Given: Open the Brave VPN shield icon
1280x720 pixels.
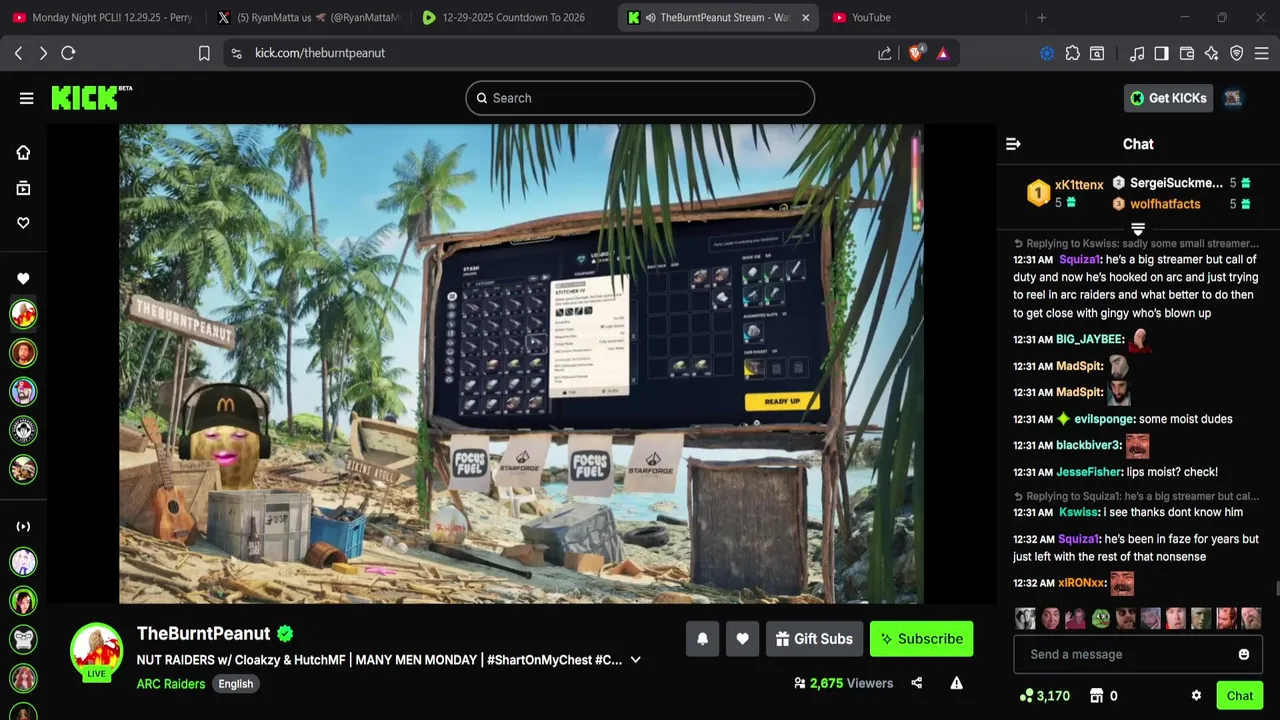Looking at the screenshot, I should pos(1236,53).
